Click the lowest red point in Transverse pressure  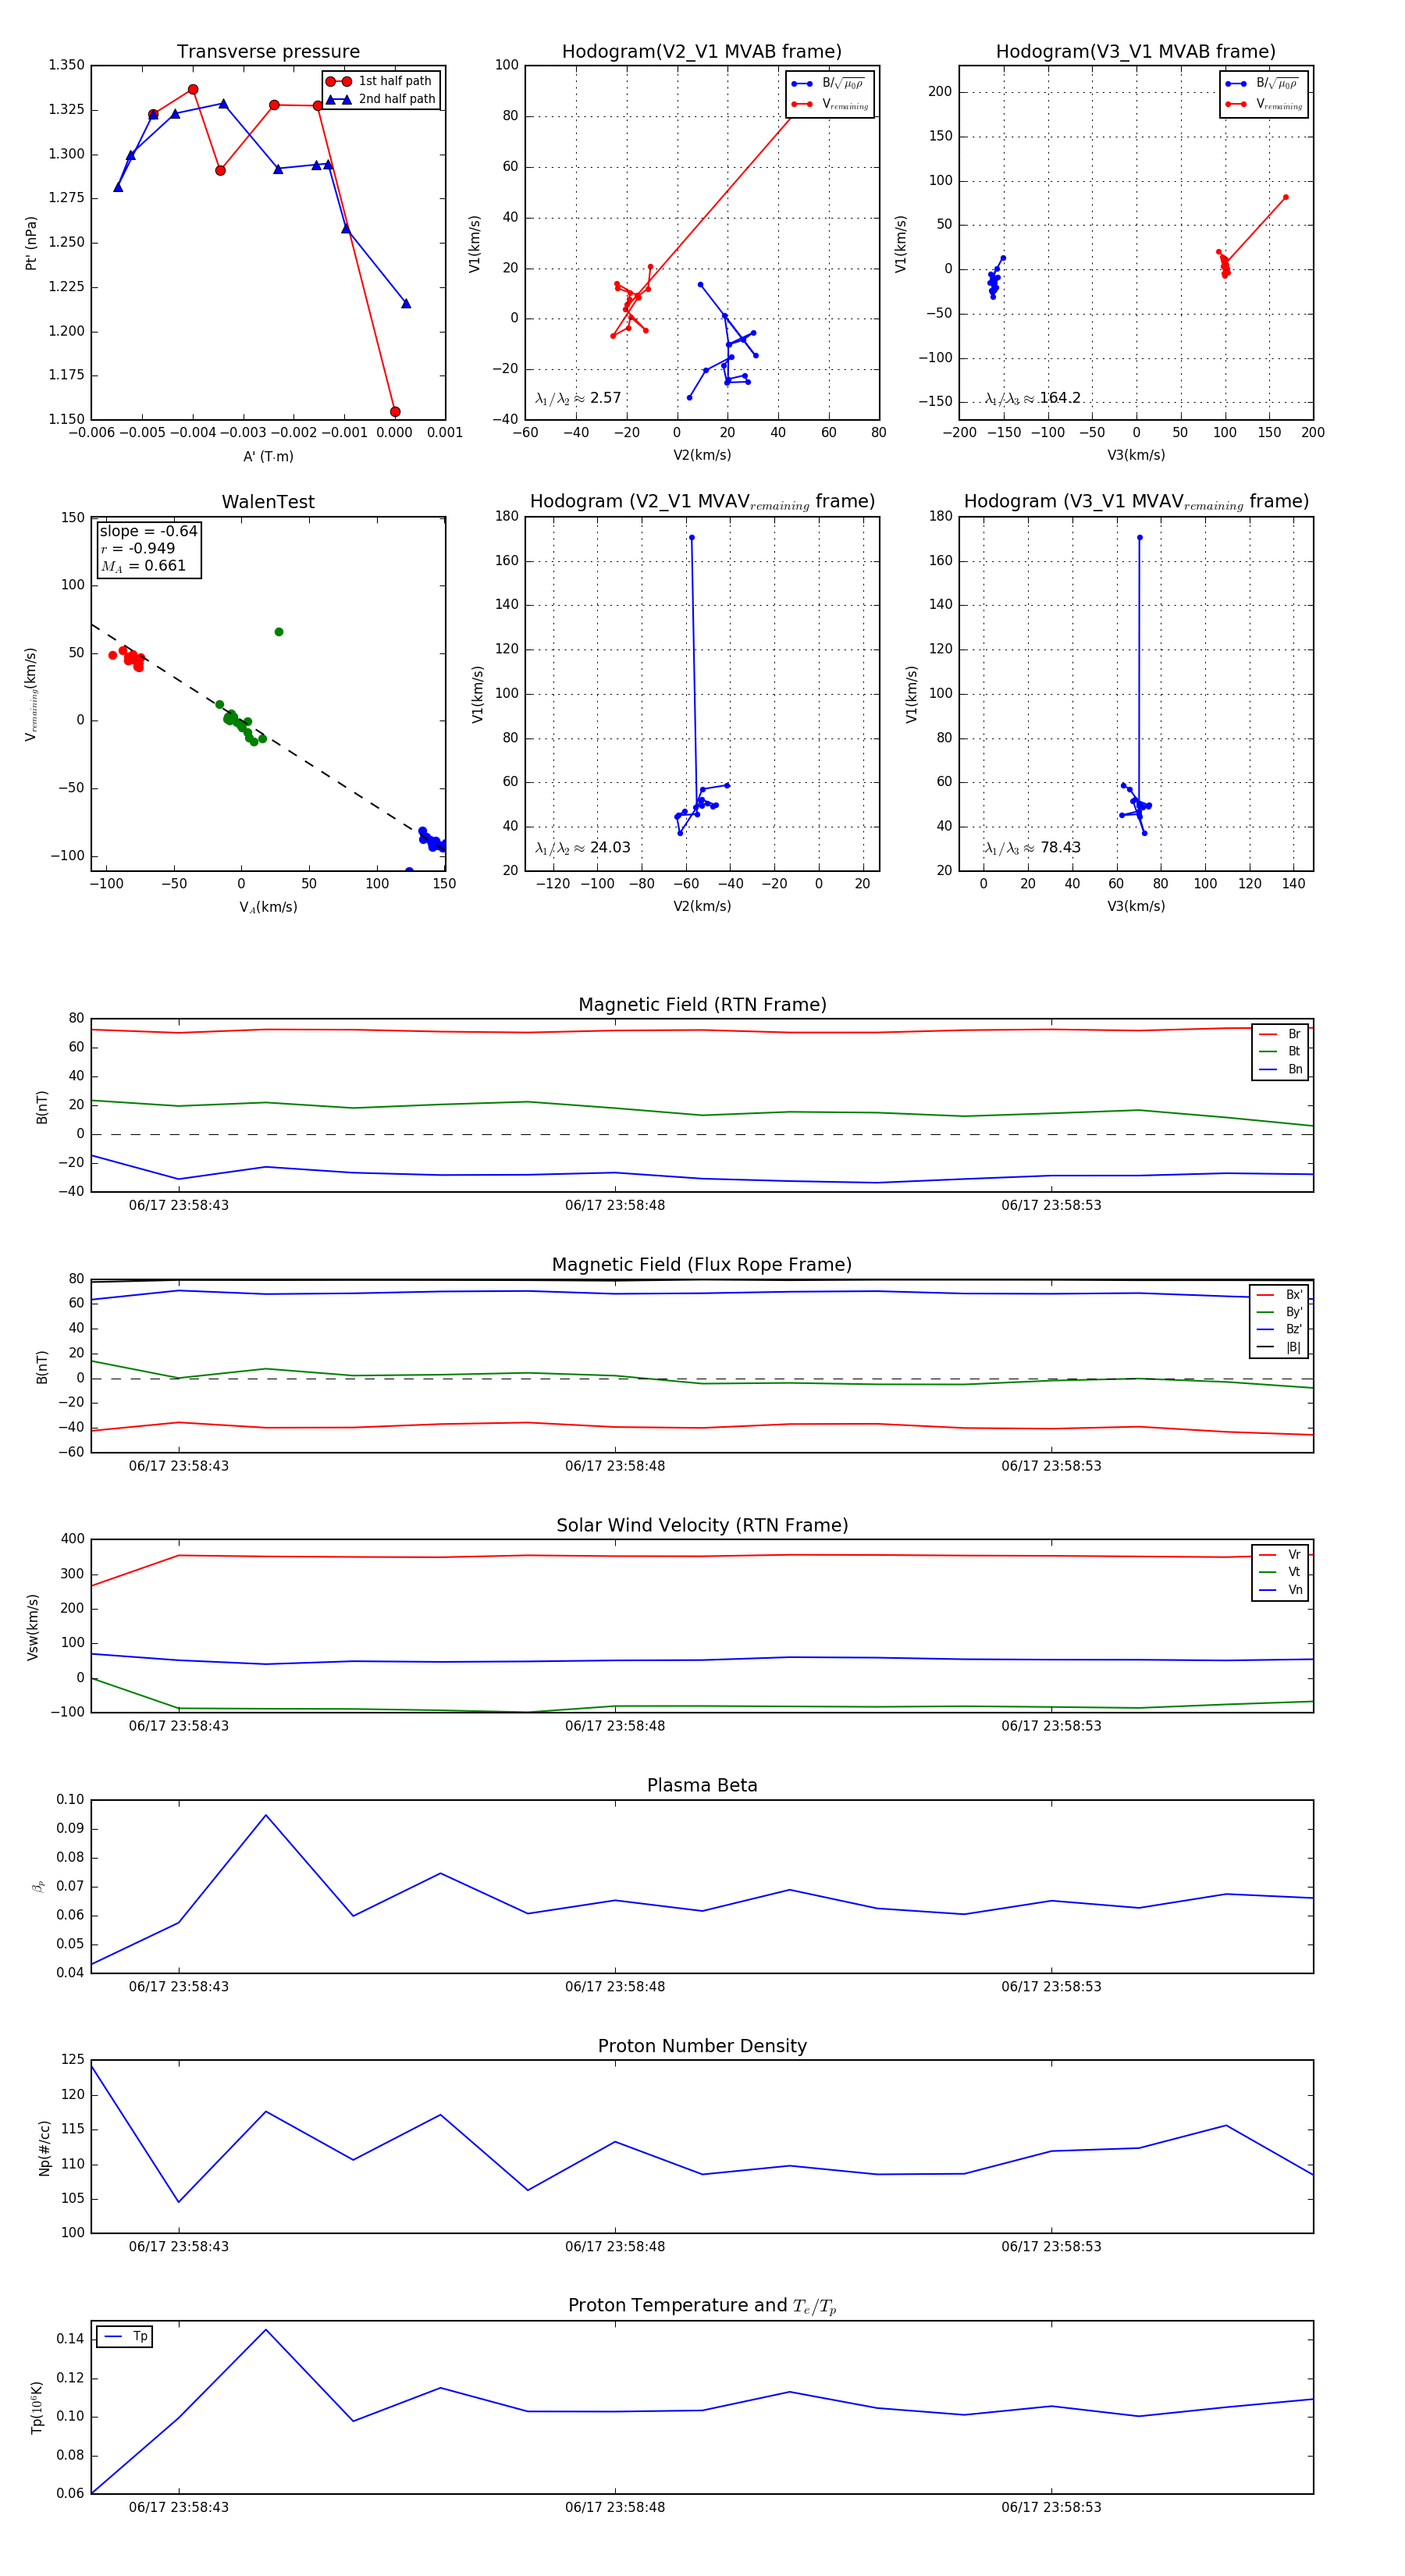[x=395, y=412]
